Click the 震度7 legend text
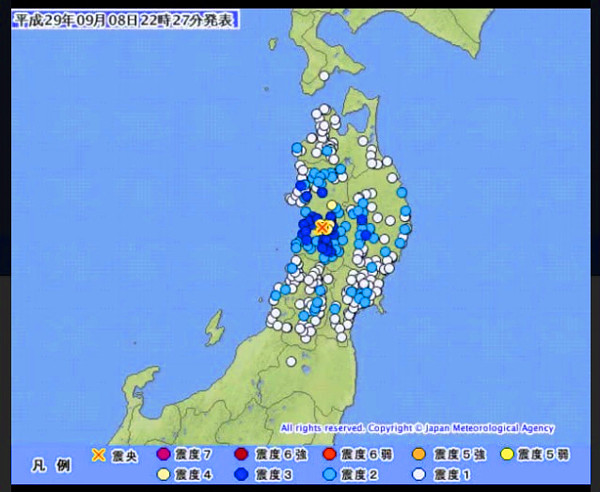 (x=193, y=455)
